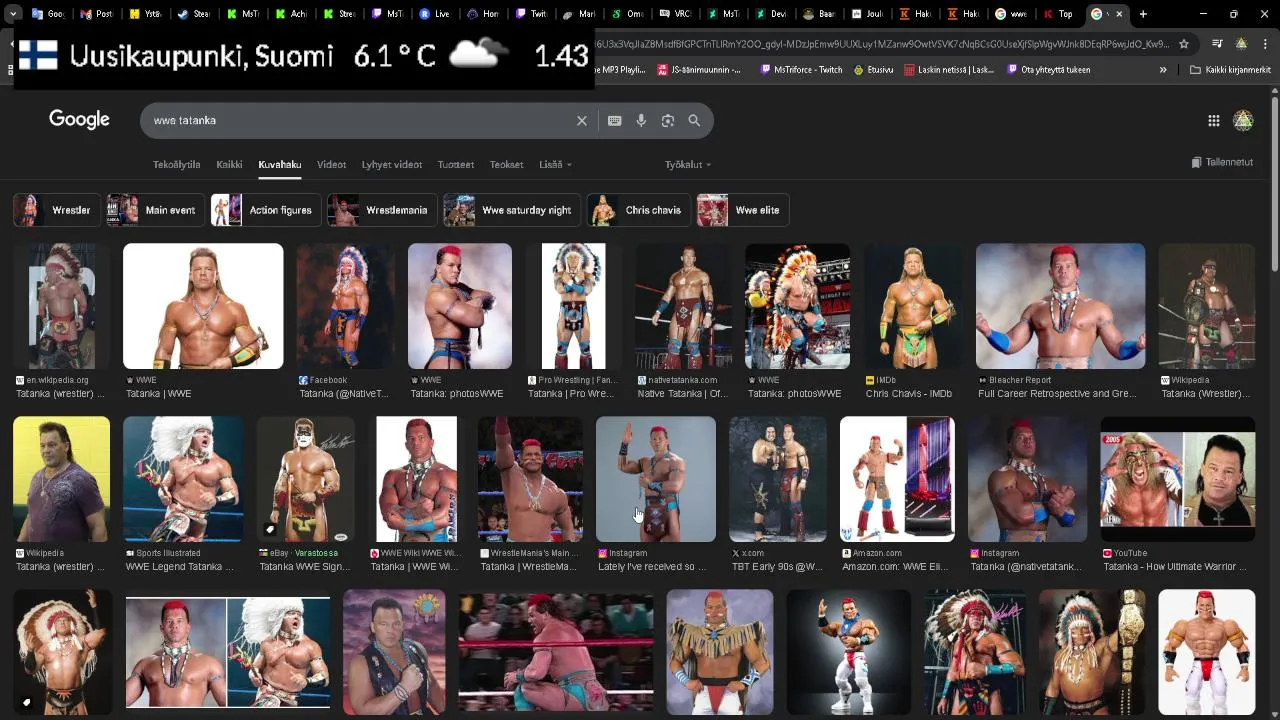Open the Tuotteet tab
The width and height of the screenshot is (1280, 720).
[x=456, y=164]
